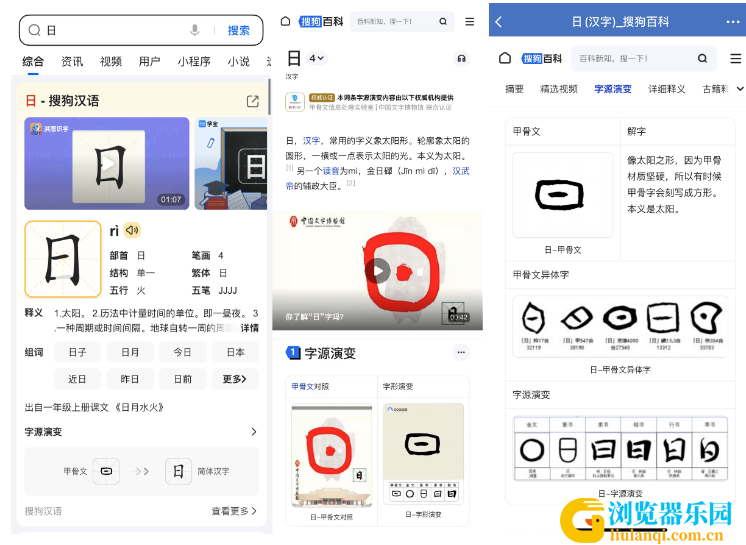Play the 中国文字博物馆 video
The height and width of the screenshot is (545, 746).
(378, 271)
